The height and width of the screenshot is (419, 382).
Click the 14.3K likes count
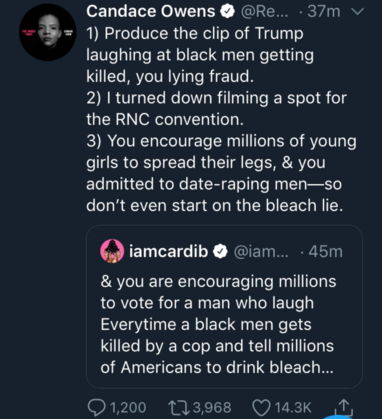293,408
